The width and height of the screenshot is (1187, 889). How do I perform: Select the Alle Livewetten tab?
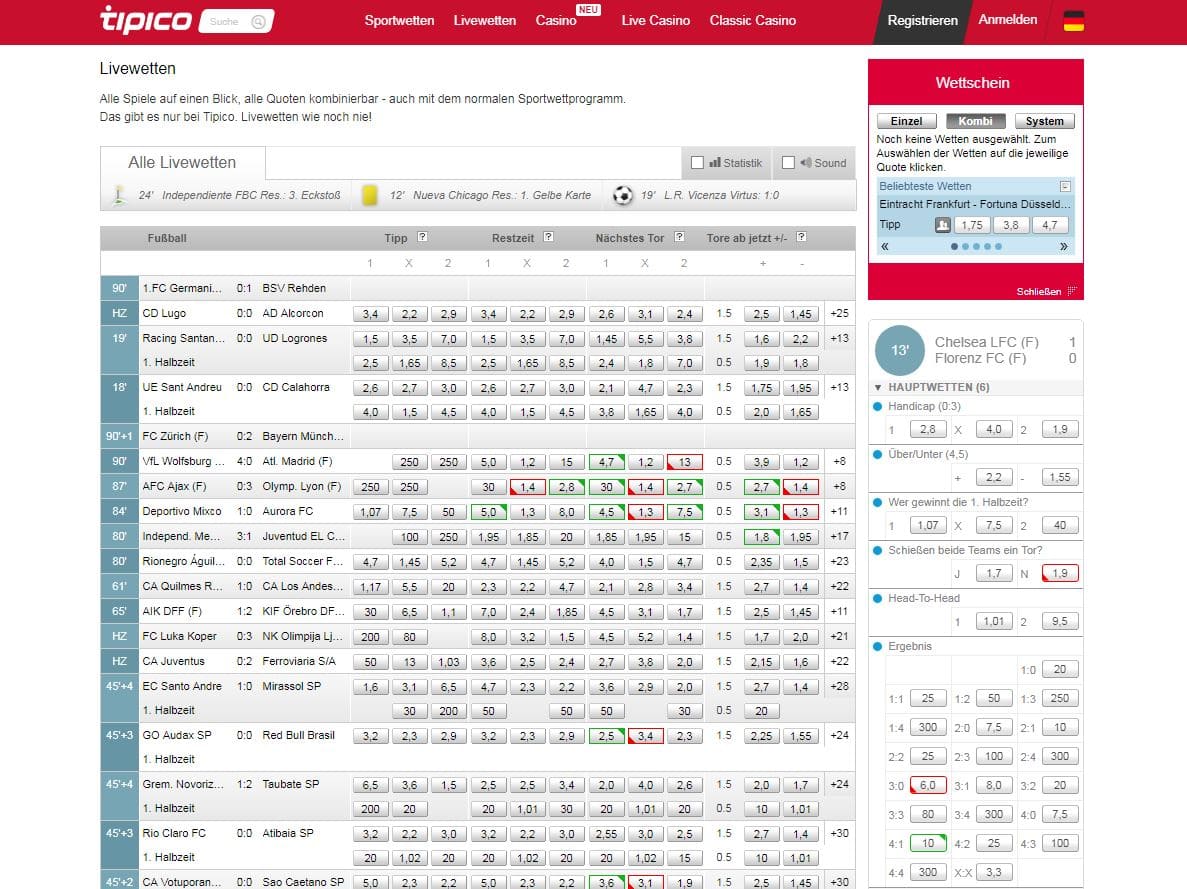(x=182, y=162)
